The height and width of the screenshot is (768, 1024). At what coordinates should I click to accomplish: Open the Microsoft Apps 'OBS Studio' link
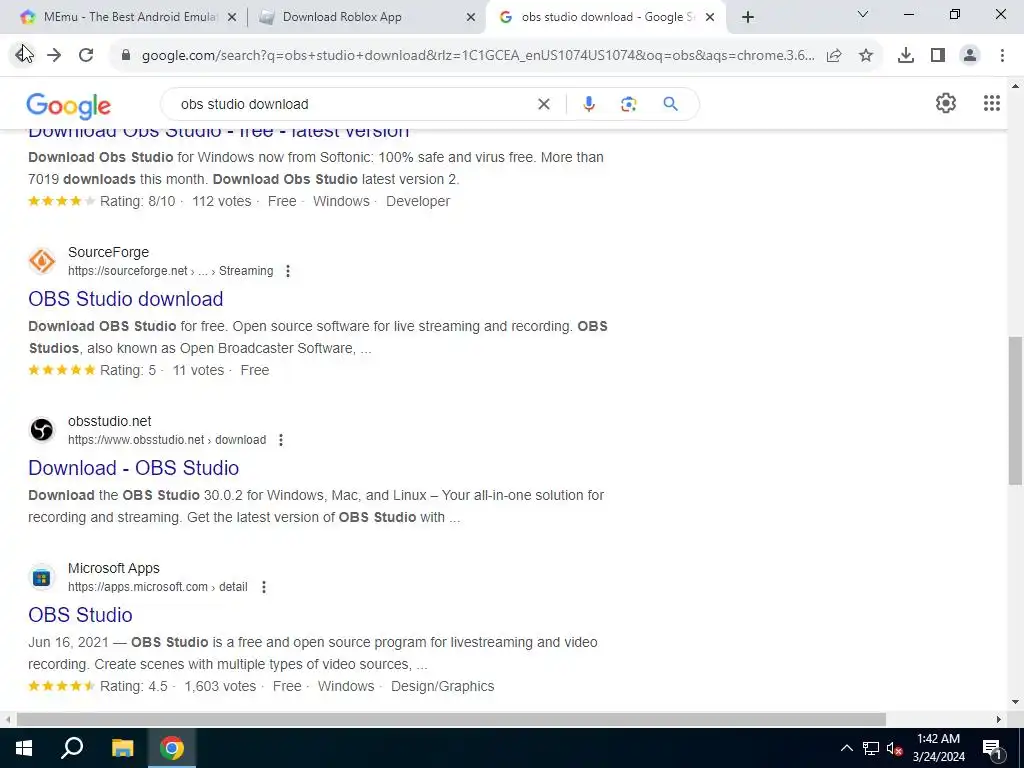click(80, 615)
